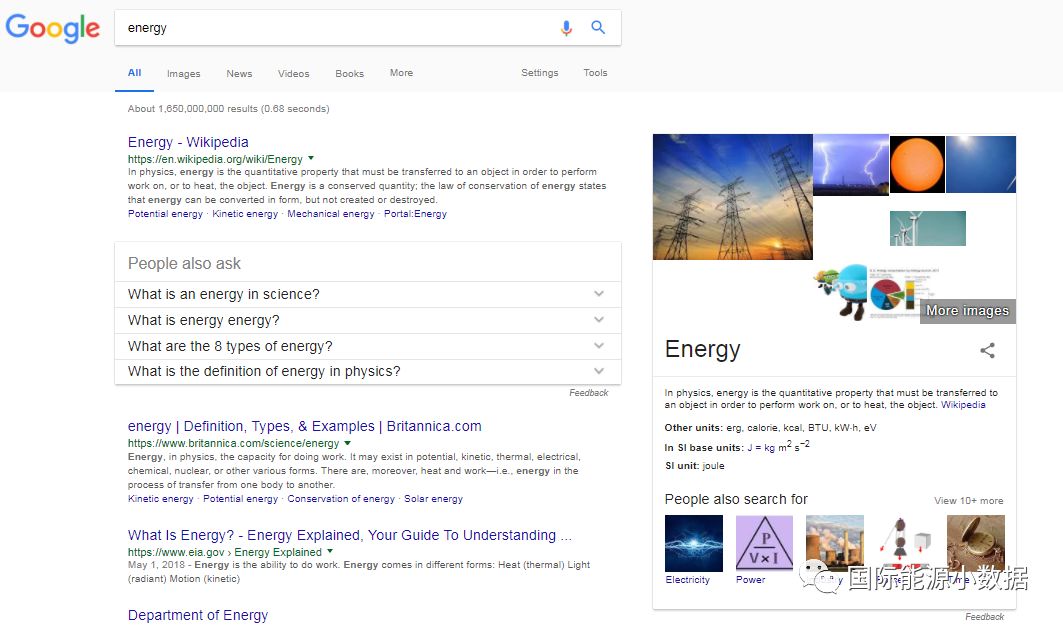Open the Solar energy sitelink
Image resolution: width=1063 pixels, height=625 pixels.
[434, 498]
